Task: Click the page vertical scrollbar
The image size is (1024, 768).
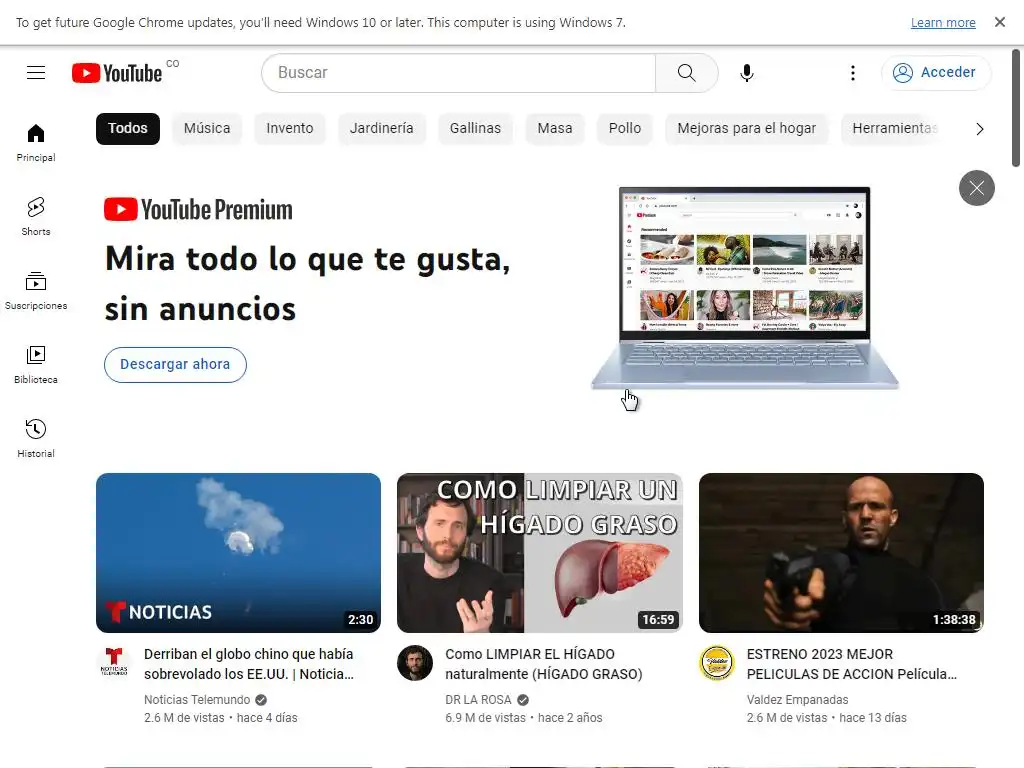Action: point(1016,108)
